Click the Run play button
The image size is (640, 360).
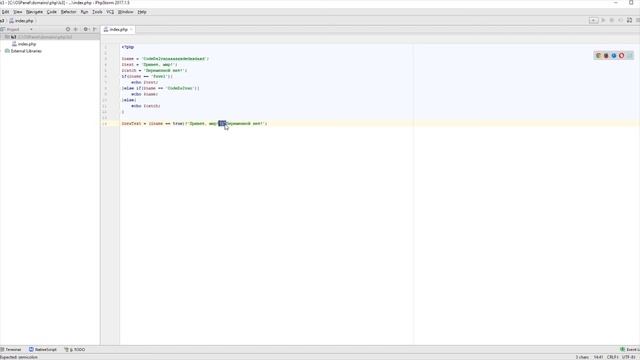[603, 20]
